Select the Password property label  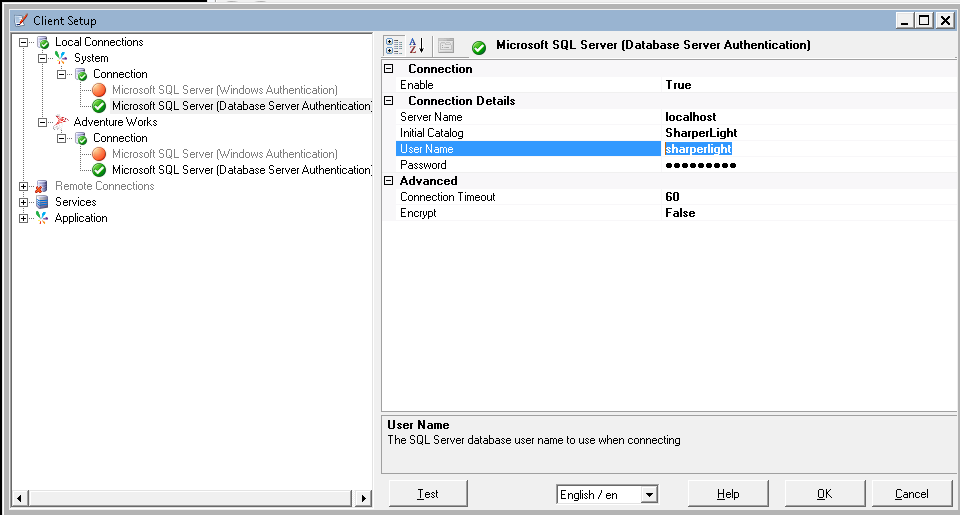pyautogui.click(x=423, y=165)
